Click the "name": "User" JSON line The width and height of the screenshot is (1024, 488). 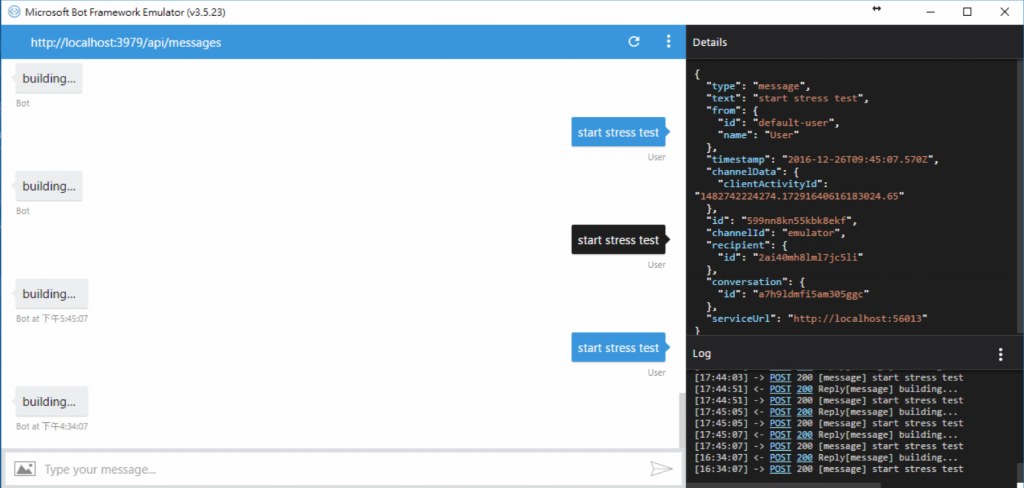[758, 135]
